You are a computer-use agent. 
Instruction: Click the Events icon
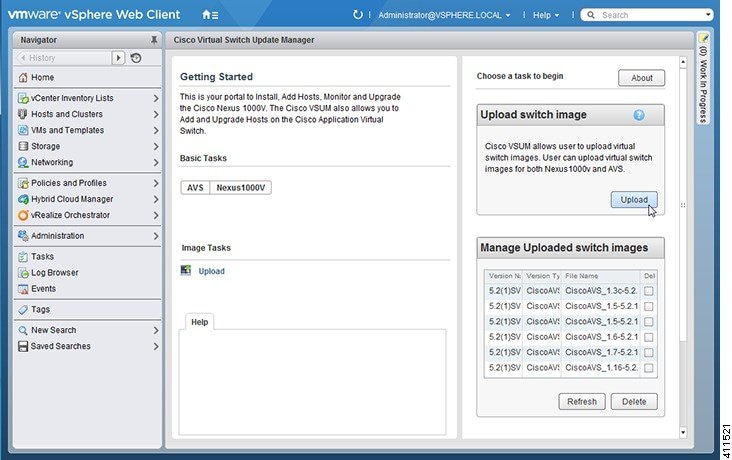[x=23, y=289]
